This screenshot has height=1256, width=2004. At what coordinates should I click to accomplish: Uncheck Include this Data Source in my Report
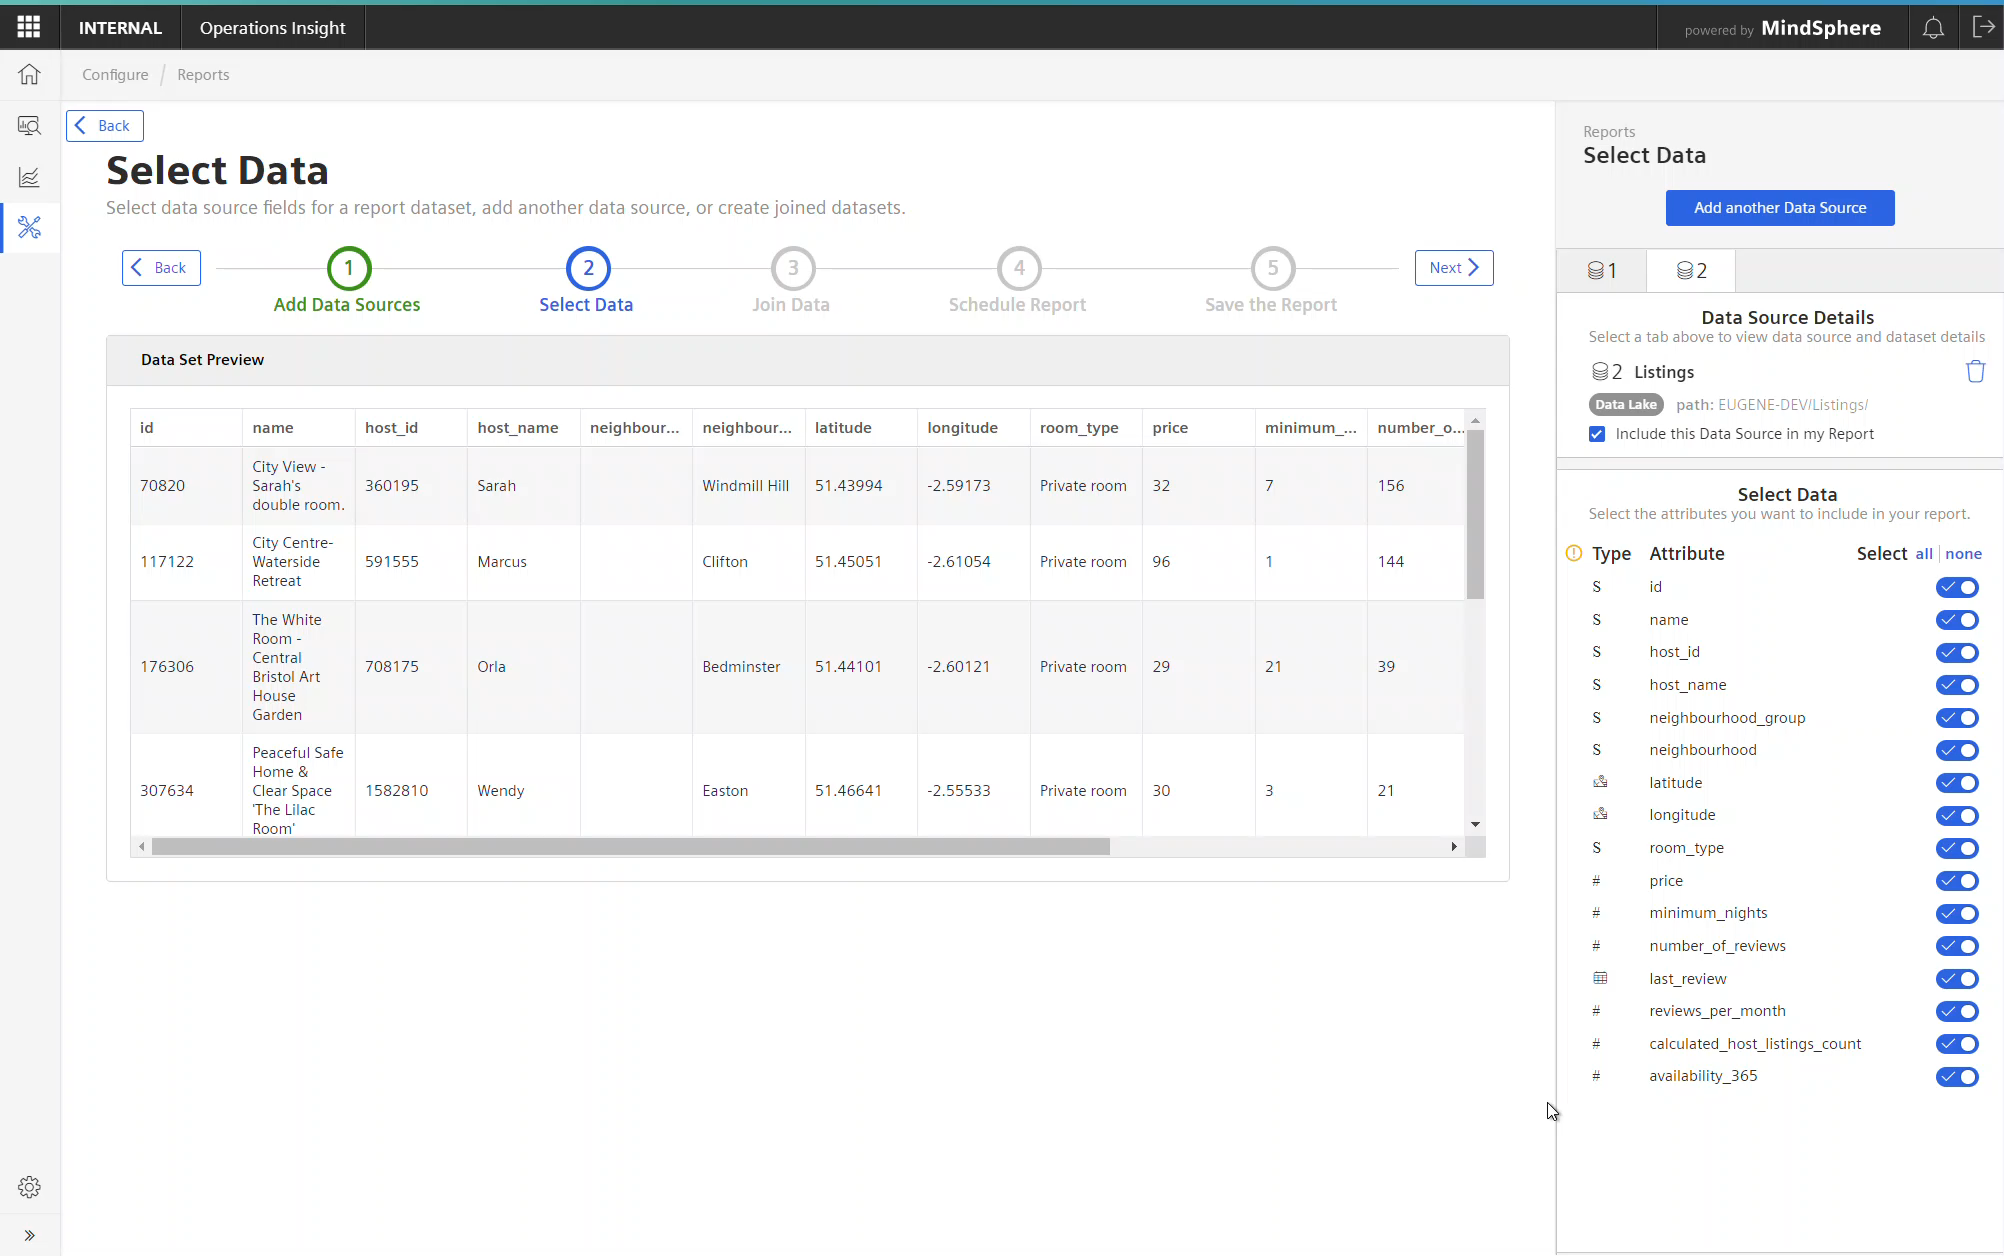tap(1597, 434)
